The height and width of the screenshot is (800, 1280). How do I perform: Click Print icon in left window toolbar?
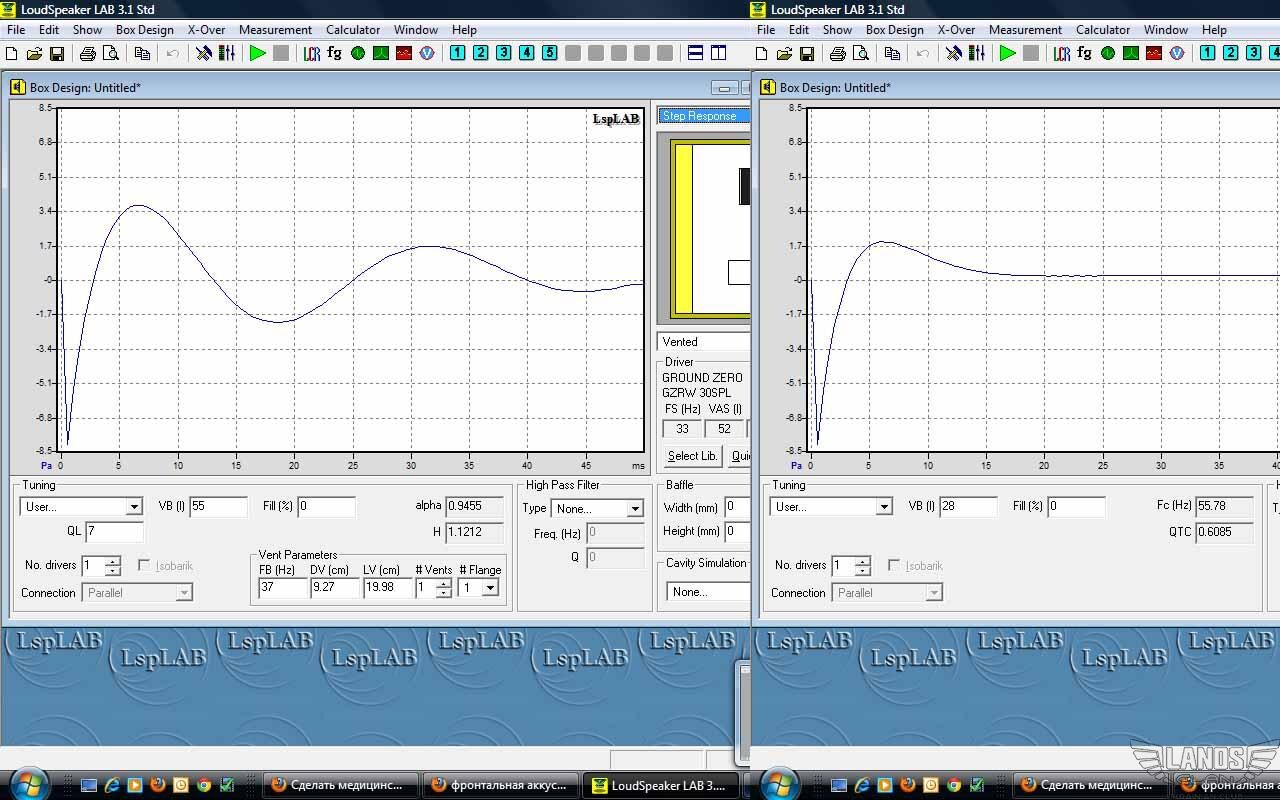coord(87,53)
